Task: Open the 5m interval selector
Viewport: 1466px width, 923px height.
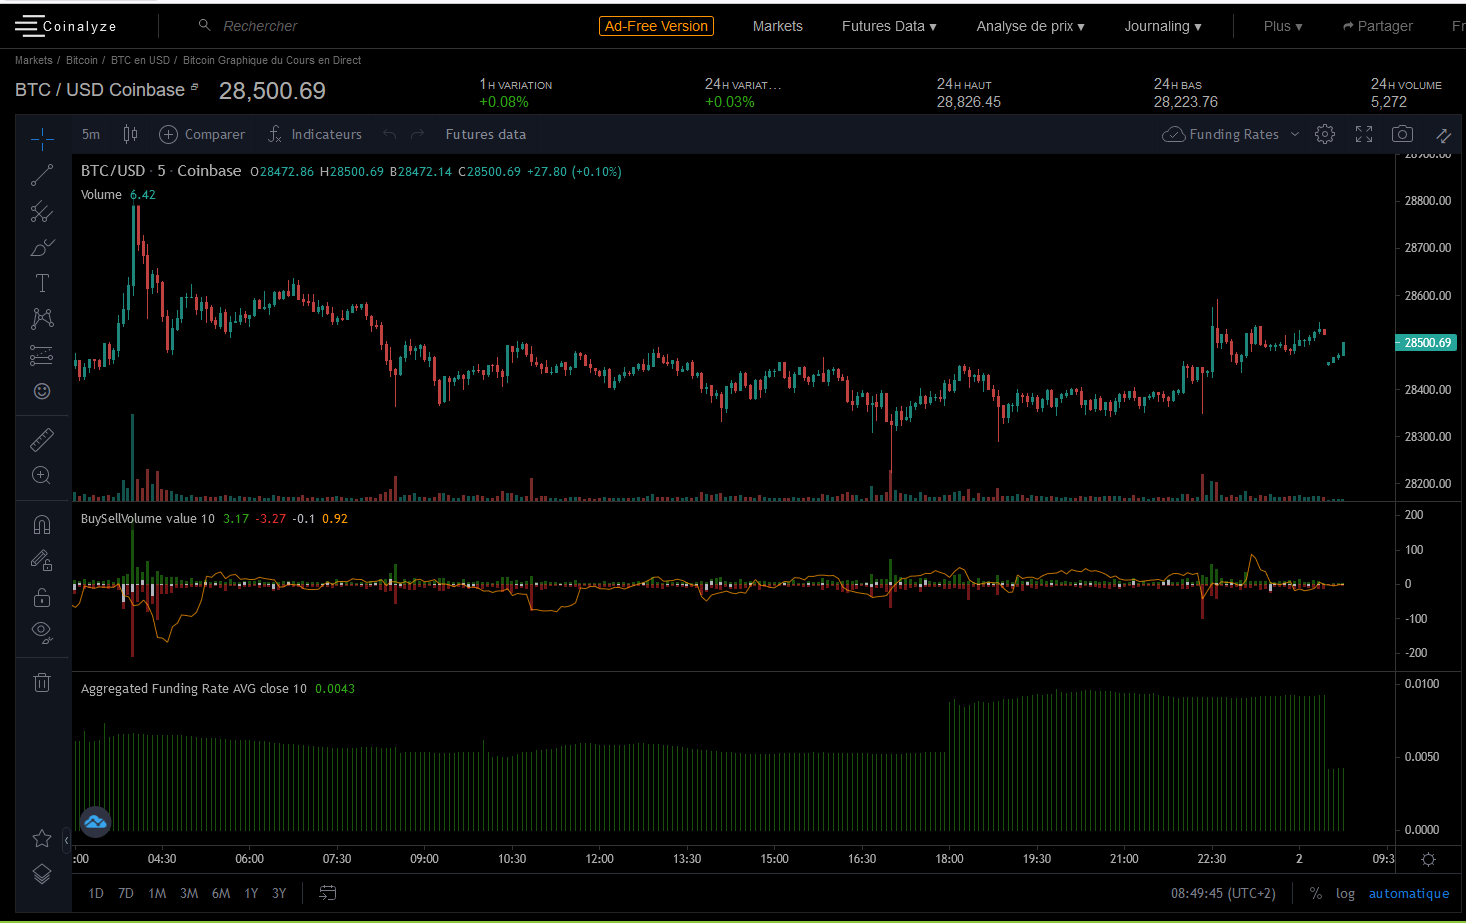Action: 91,134
